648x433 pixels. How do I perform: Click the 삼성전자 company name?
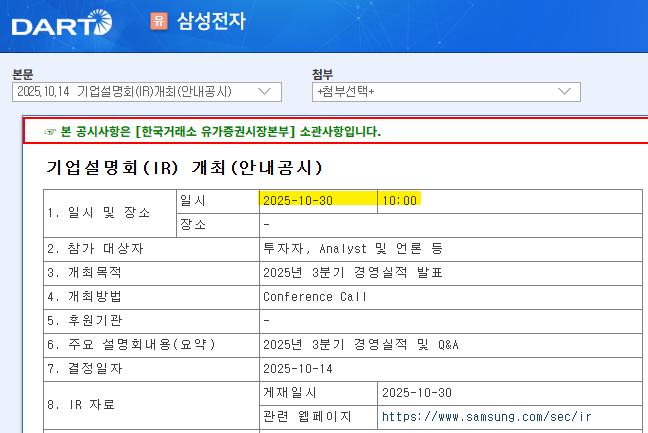[211, 21]
